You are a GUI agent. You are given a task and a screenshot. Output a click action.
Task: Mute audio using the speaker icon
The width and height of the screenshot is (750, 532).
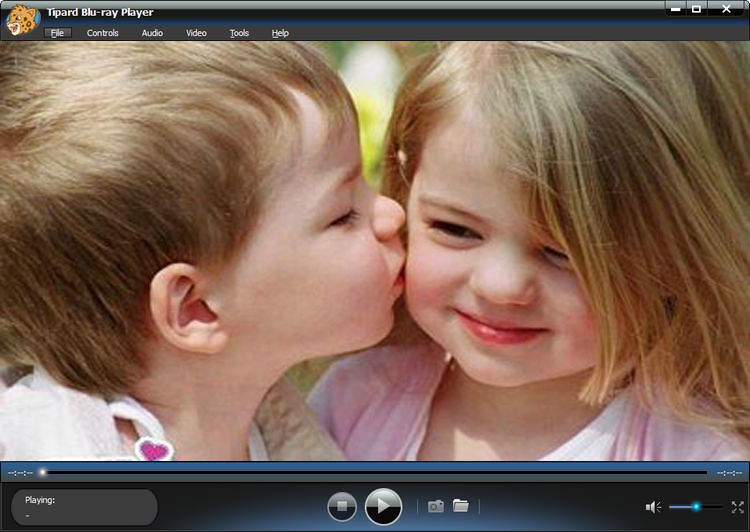coord(652,508)
